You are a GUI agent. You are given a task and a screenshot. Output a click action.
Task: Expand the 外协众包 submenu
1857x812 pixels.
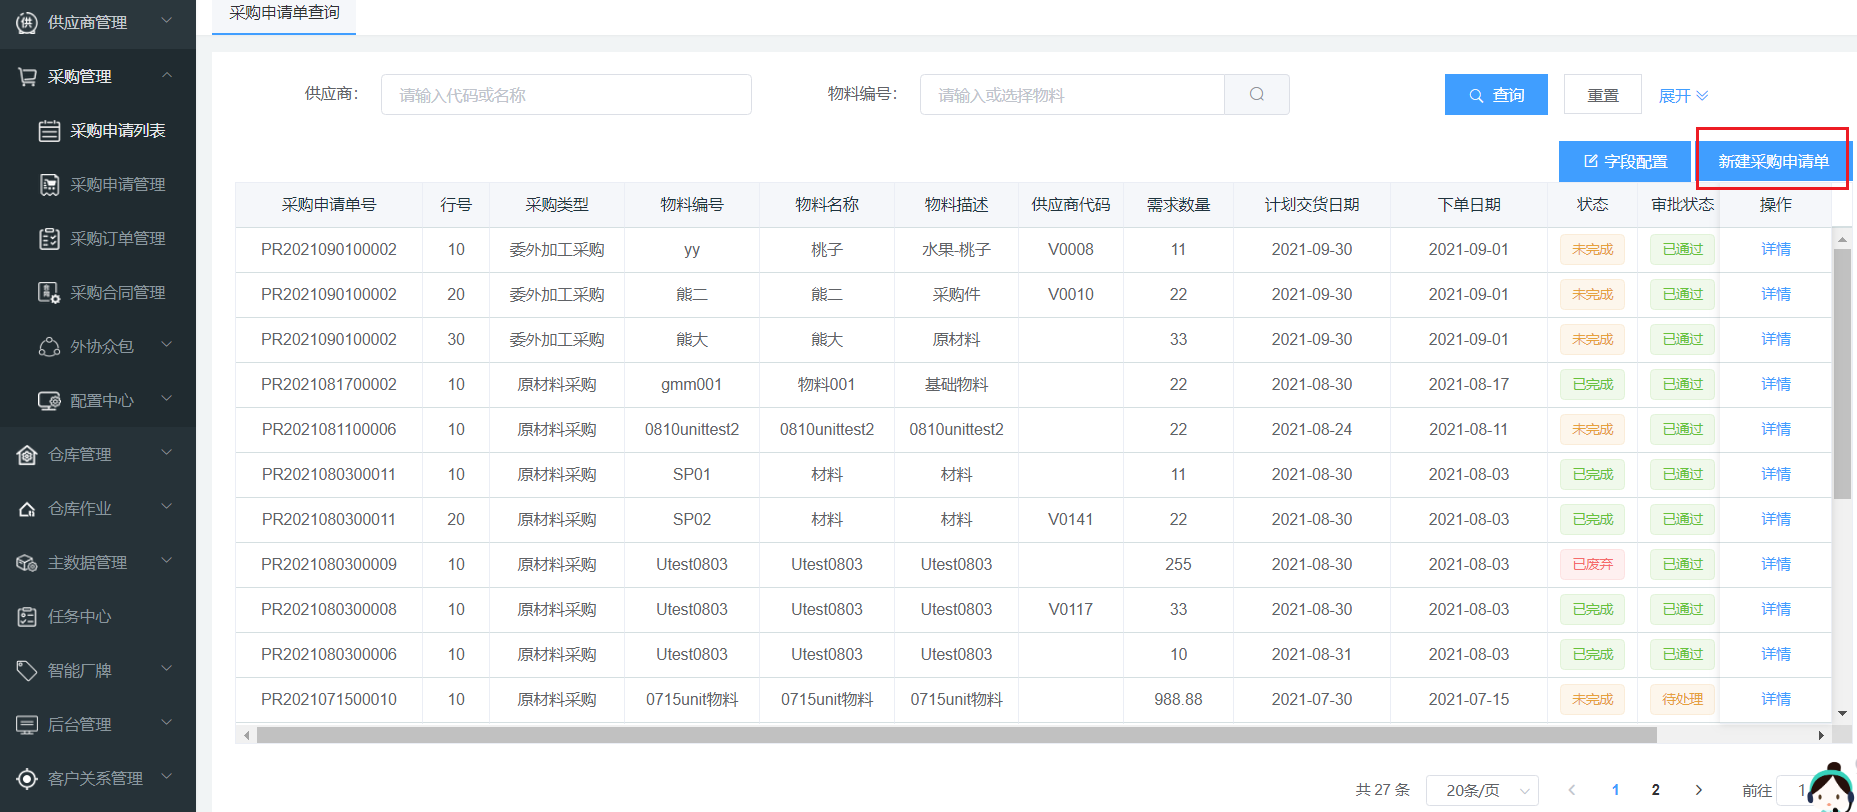(x=101, y=347)
